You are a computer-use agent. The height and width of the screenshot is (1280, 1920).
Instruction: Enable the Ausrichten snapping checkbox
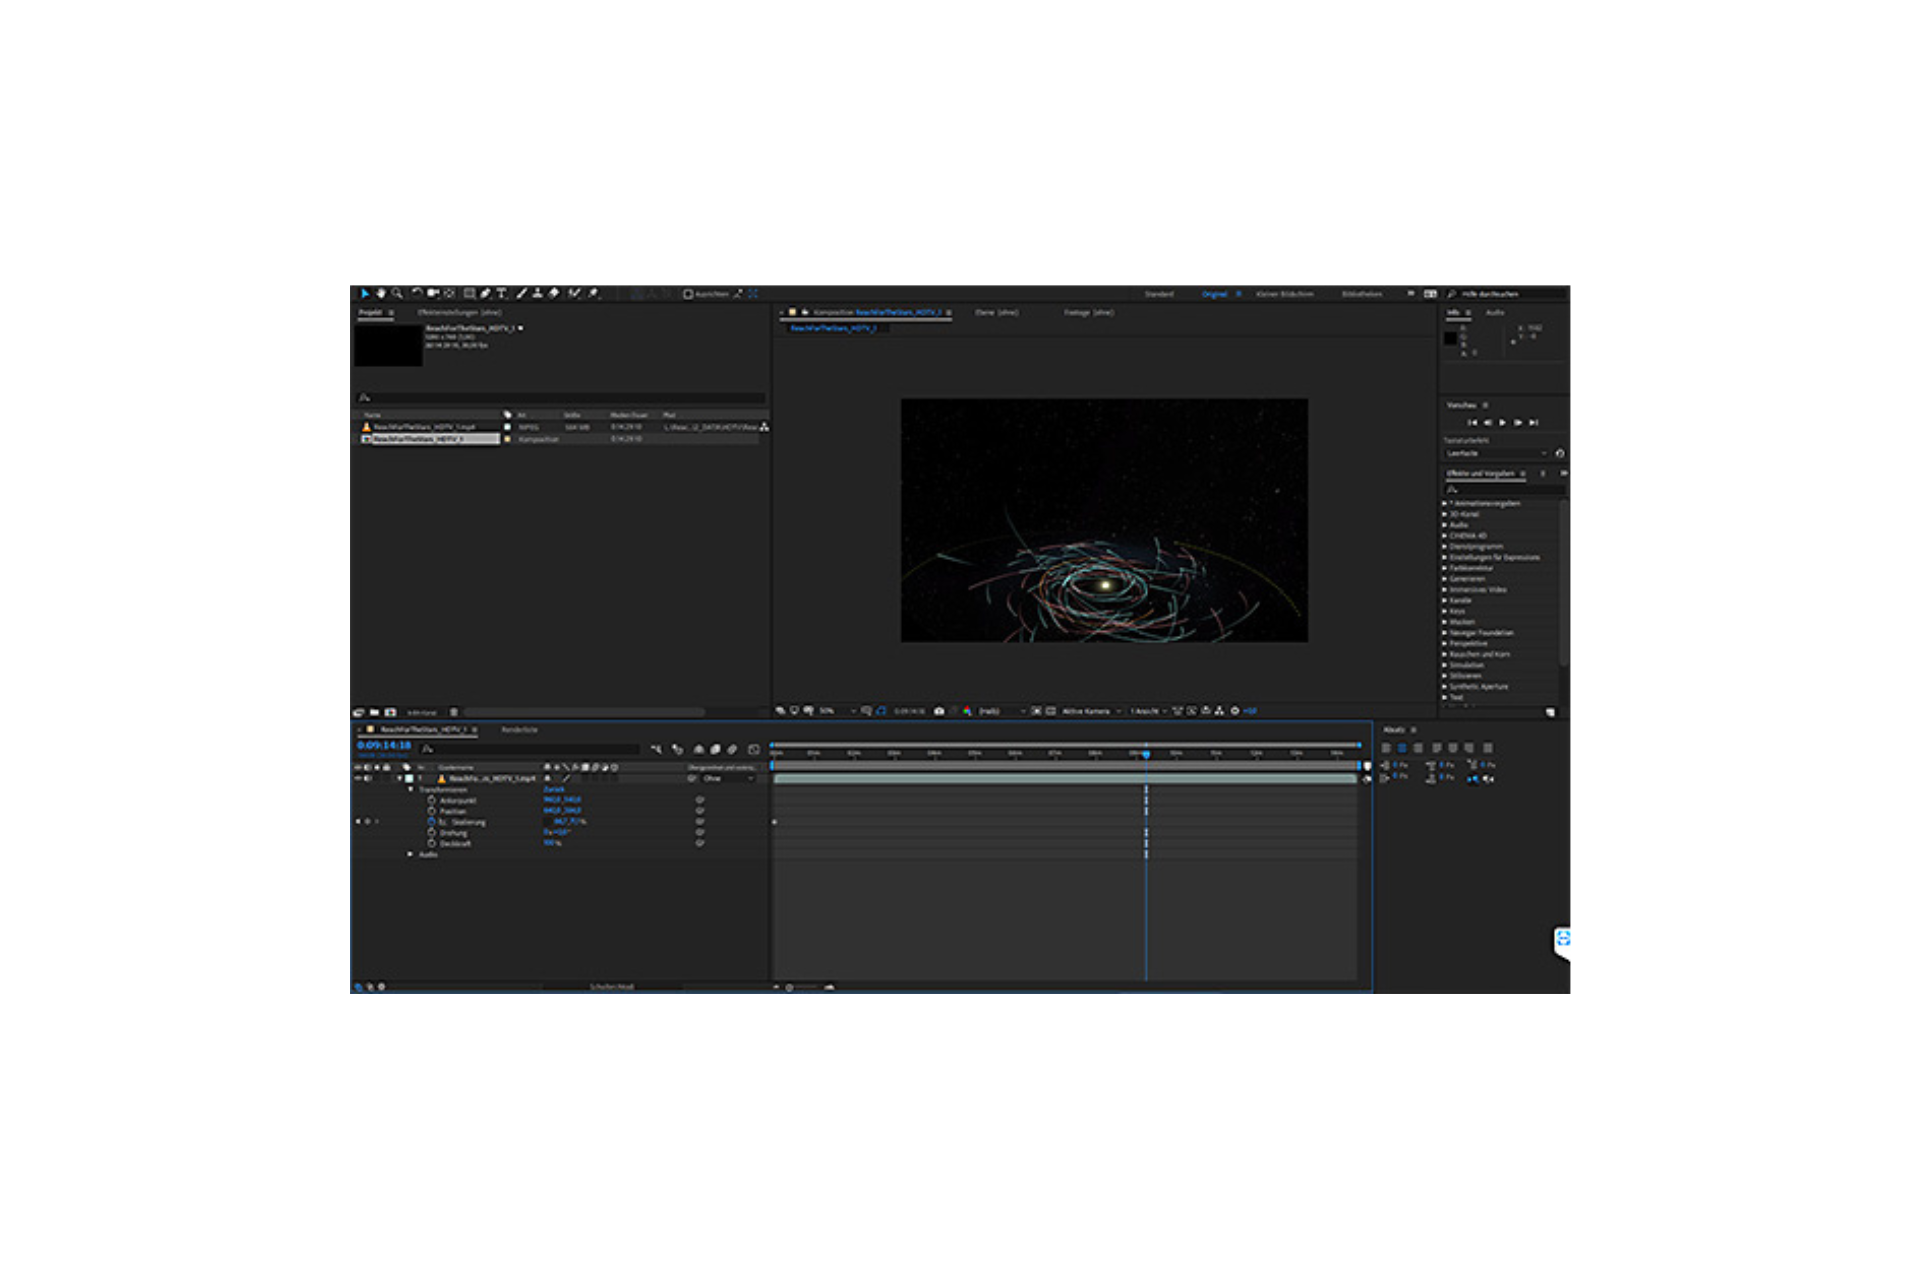point(688,294)
